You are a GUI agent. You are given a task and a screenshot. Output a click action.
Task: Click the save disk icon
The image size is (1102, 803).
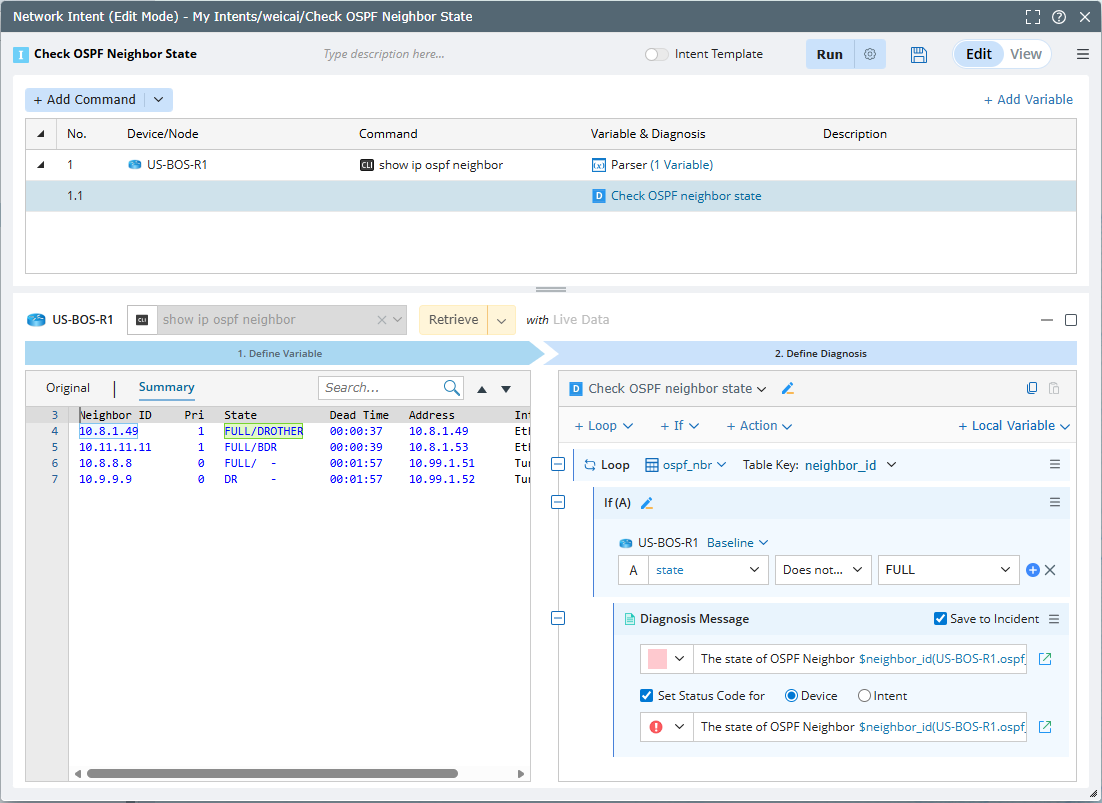[x=919, y=55]
